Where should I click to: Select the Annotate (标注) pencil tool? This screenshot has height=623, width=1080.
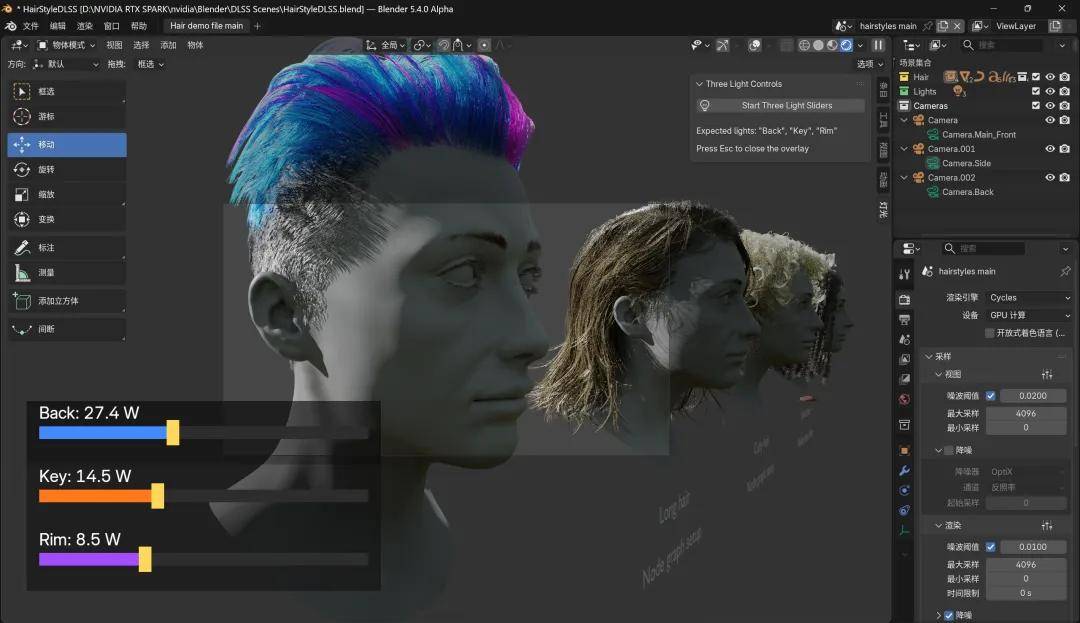[67, 247]
